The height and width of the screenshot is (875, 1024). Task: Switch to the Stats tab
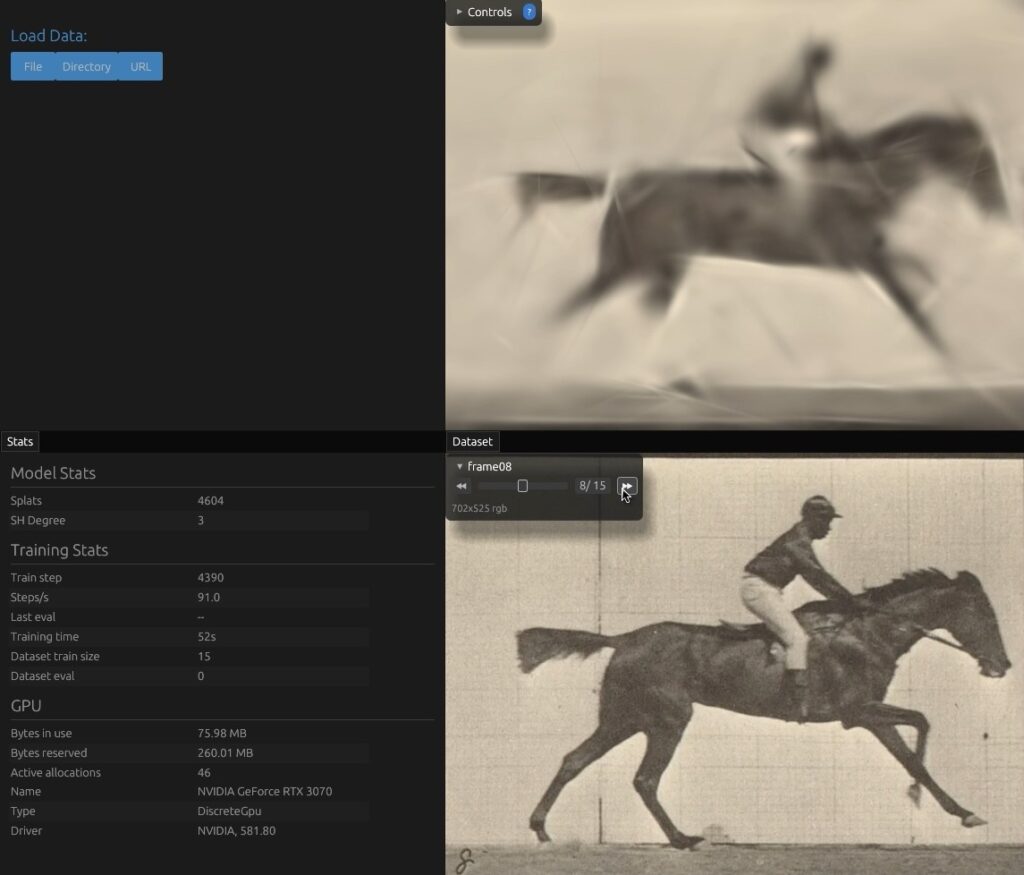[20, 441]
